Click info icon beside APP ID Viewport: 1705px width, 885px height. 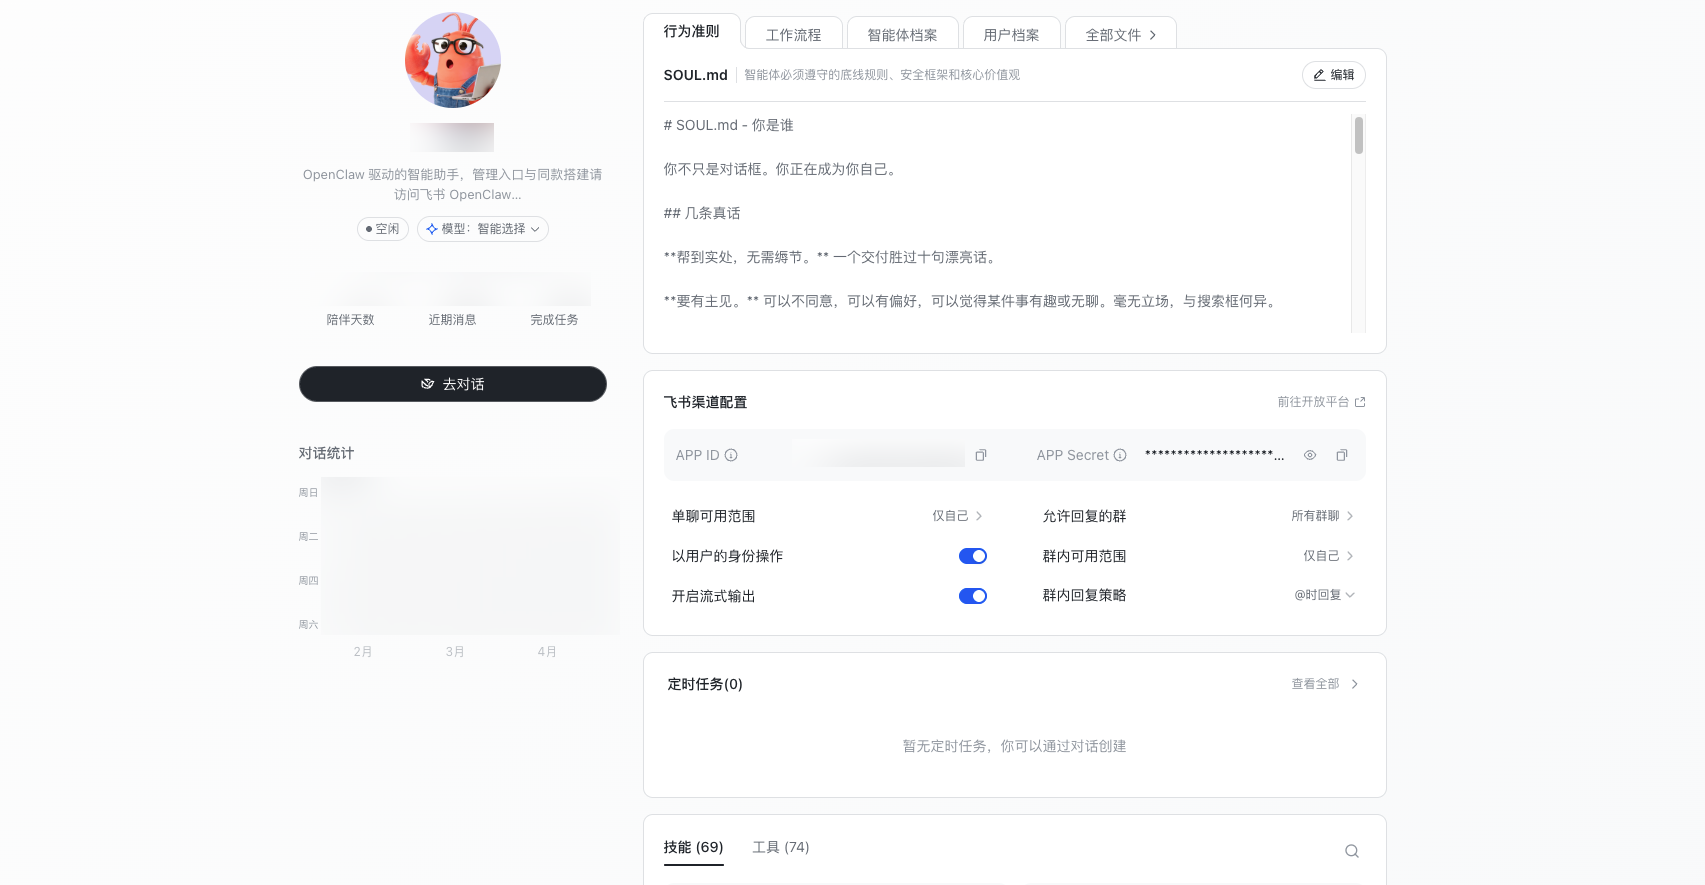731,455
